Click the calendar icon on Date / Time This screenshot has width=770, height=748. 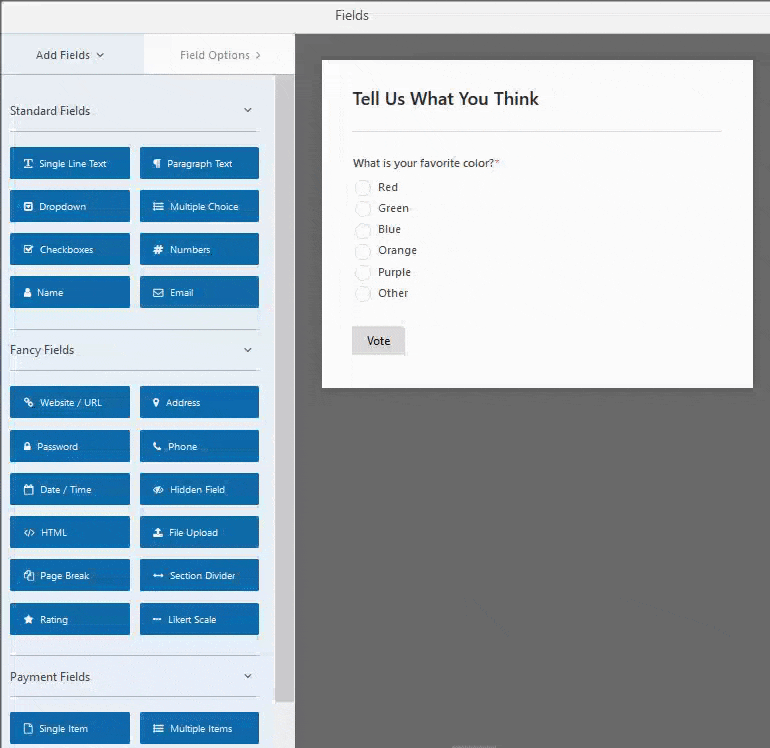point(28,490)
